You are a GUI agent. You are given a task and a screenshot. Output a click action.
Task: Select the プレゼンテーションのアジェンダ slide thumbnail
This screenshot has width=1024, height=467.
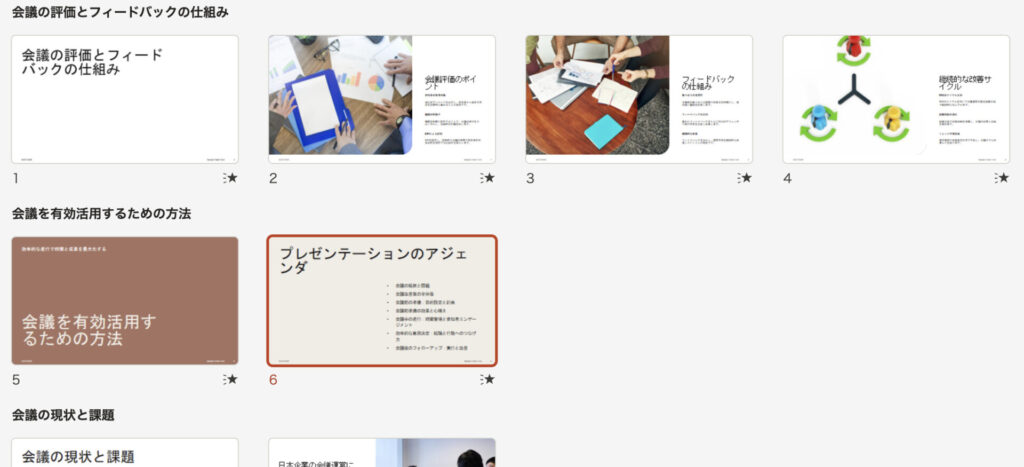382,301
